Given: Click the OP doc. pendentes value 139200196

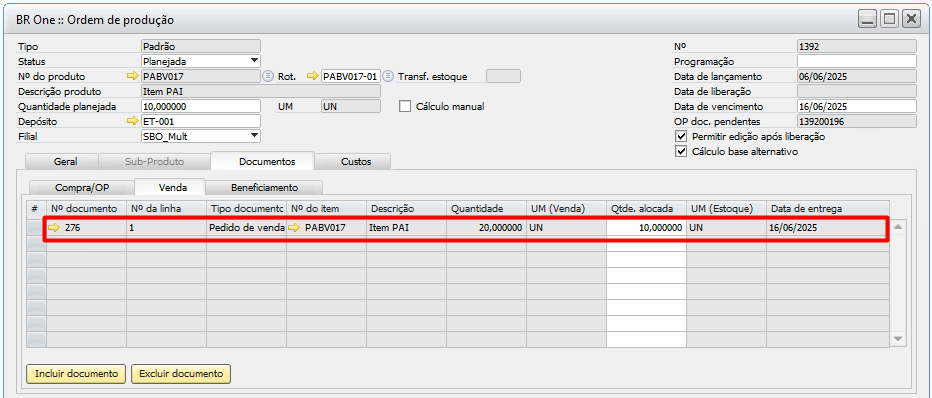Looking at the screenshot, I should coord(857,121).
